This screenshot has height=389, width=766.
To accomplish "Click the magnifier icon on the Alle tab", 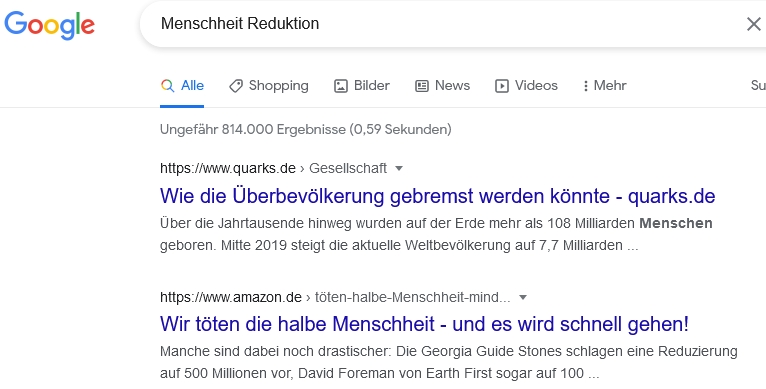I will click(167, 86).
